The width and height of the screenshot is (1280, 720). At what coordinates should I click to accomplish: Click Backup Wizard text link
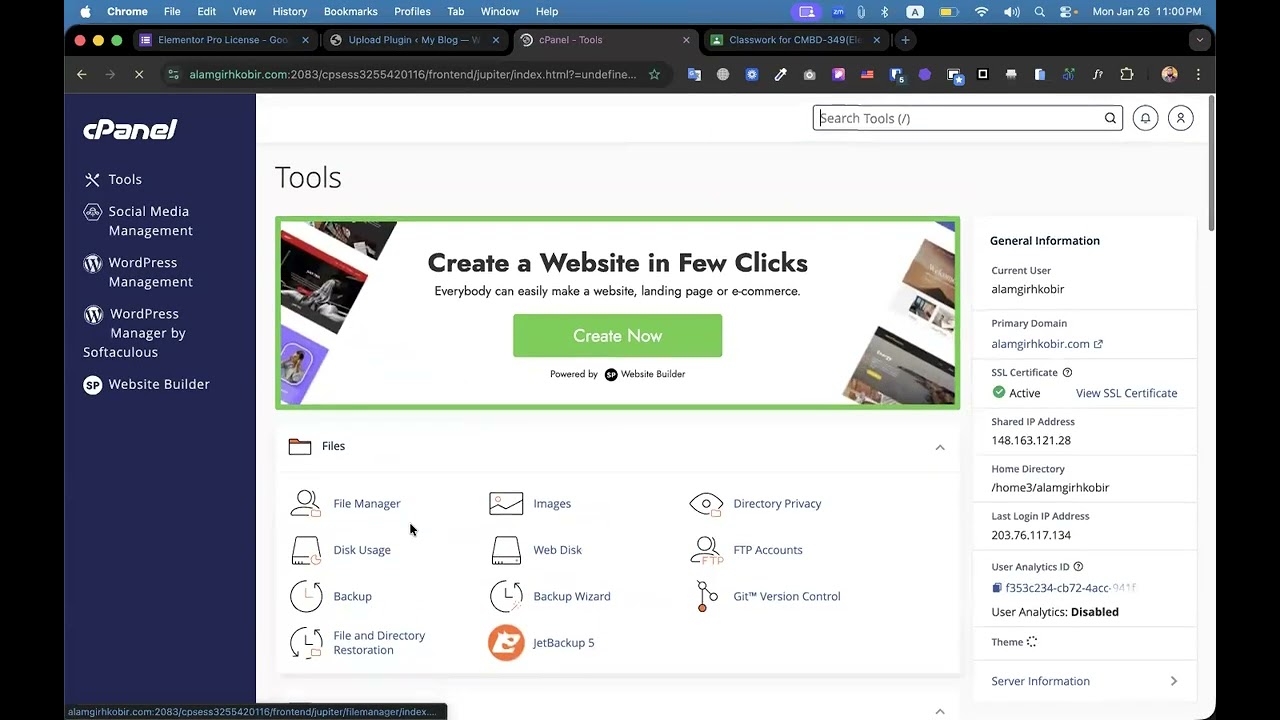coord(572,596)
